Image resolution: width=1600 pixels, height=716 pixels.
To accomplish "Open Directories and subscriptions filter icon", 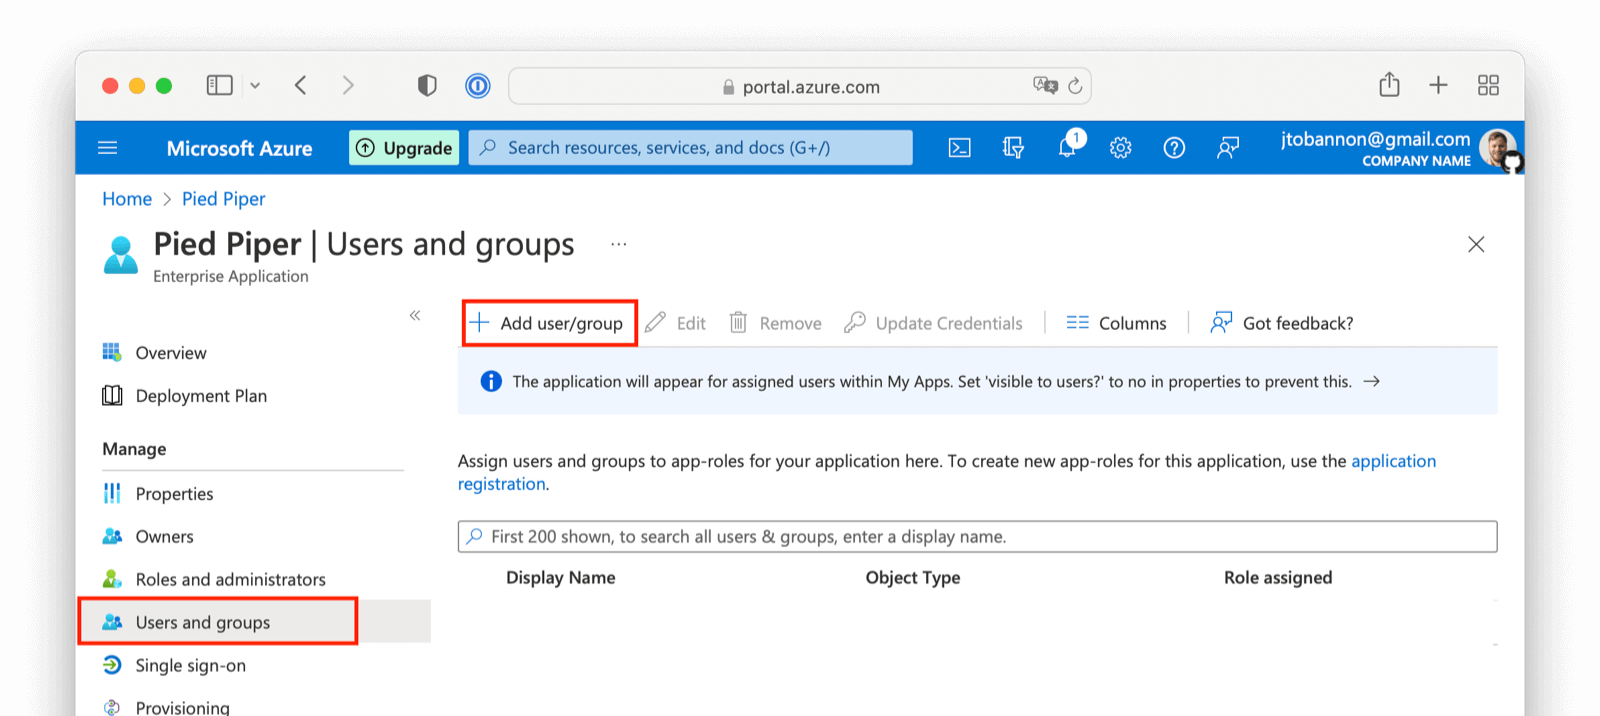I will click(x=1013, y=148).
